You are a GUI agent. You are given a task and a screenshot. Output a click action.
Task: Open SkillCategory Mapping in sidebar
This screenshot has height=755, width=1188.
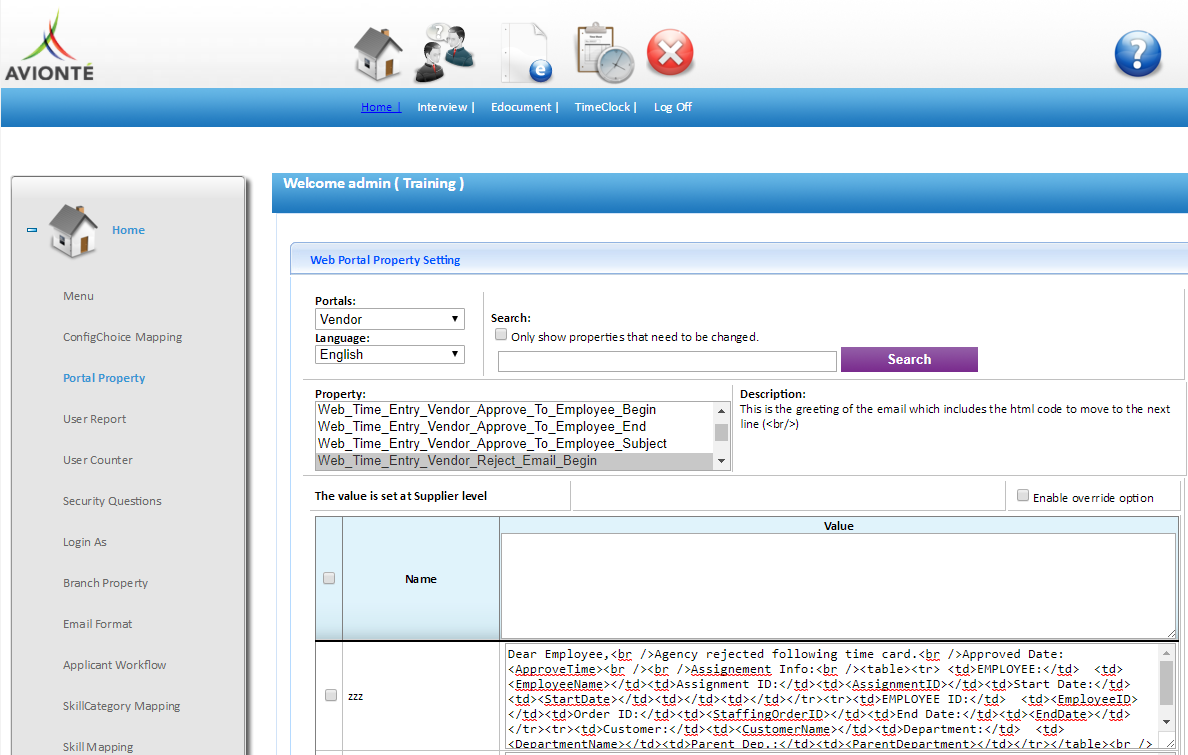pos(121,705)
